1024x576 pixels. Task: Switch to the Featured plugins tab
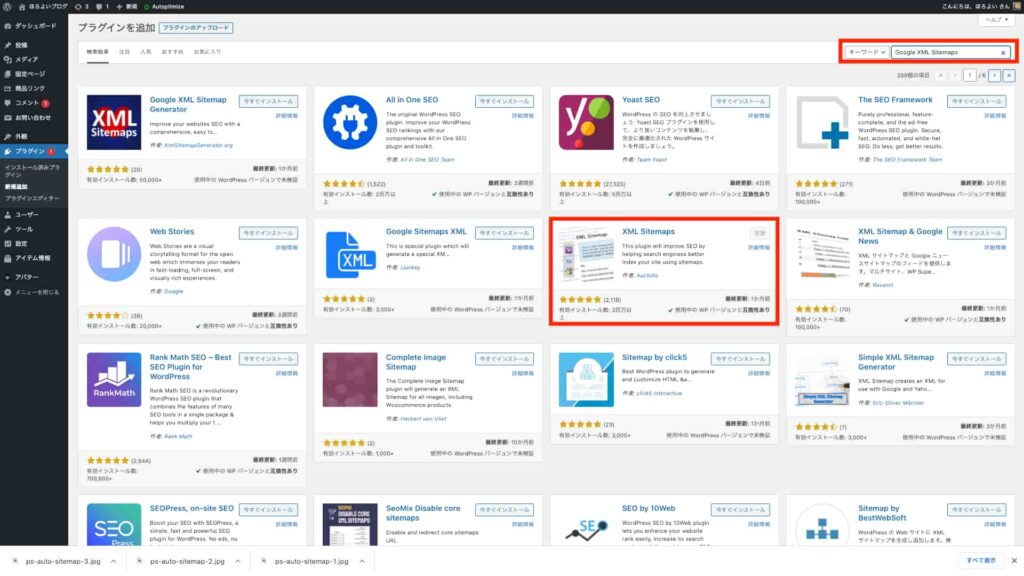(124, 52)
